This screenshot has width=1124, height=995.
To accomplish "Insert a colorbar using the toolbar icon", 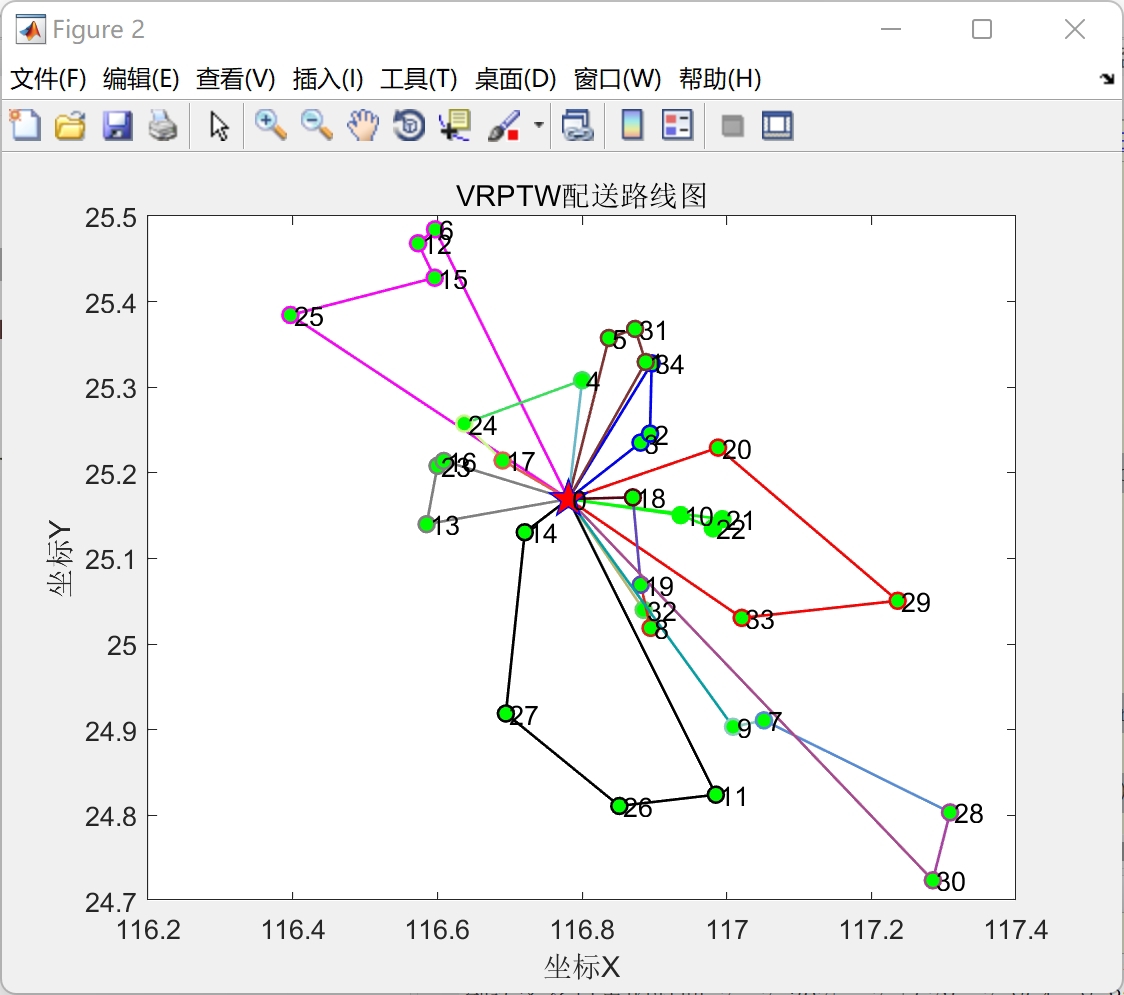I will tap(632, 125).
